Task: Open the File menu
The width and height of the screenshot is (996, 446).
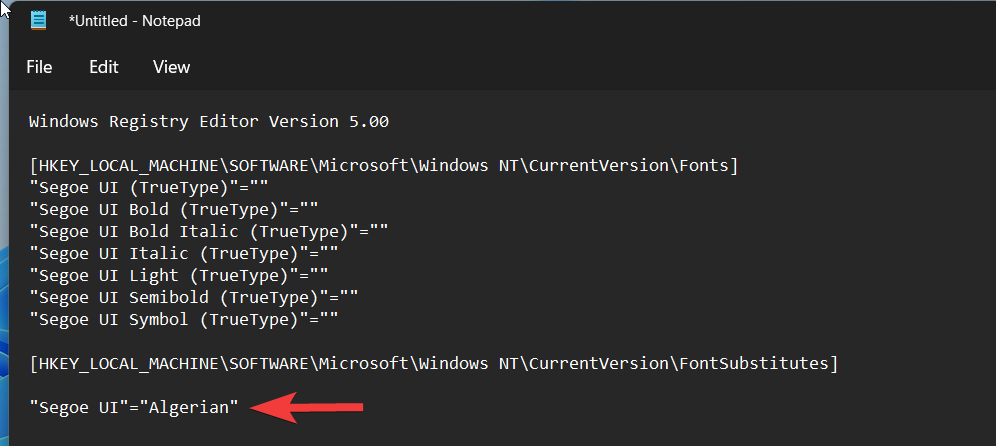Action: point(39,67)
